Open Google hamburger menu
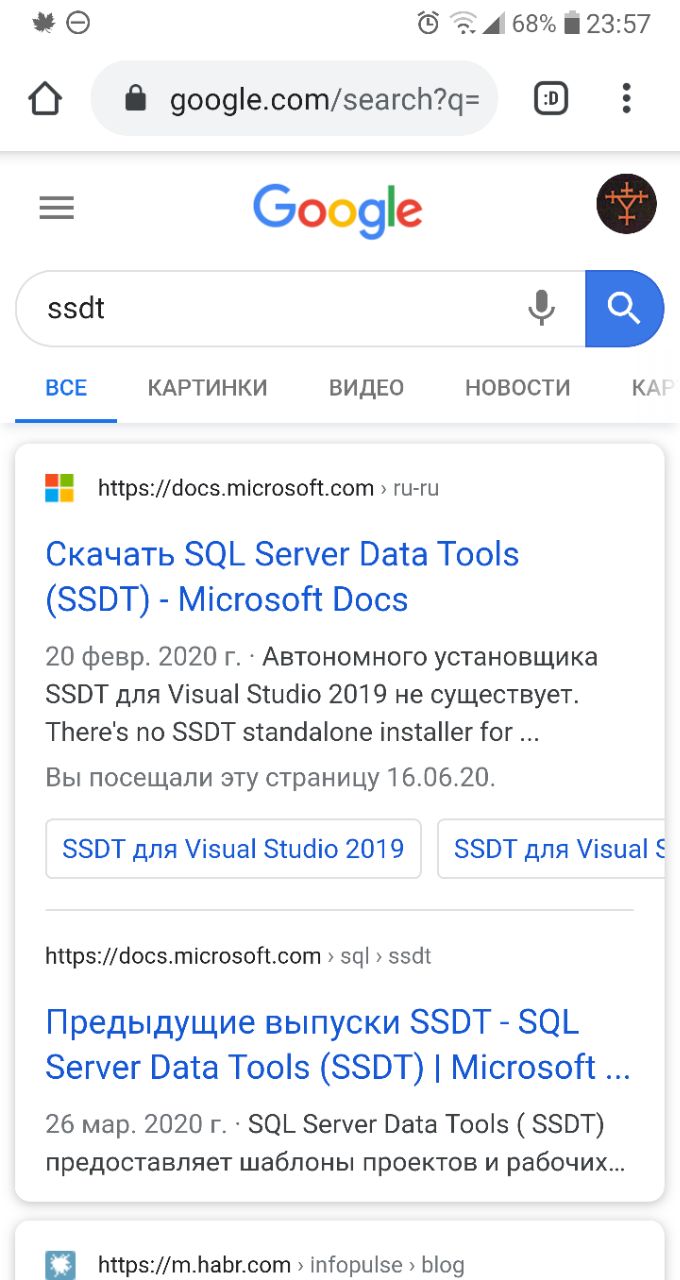The image size is (680, 1280). tap(57, 208)
